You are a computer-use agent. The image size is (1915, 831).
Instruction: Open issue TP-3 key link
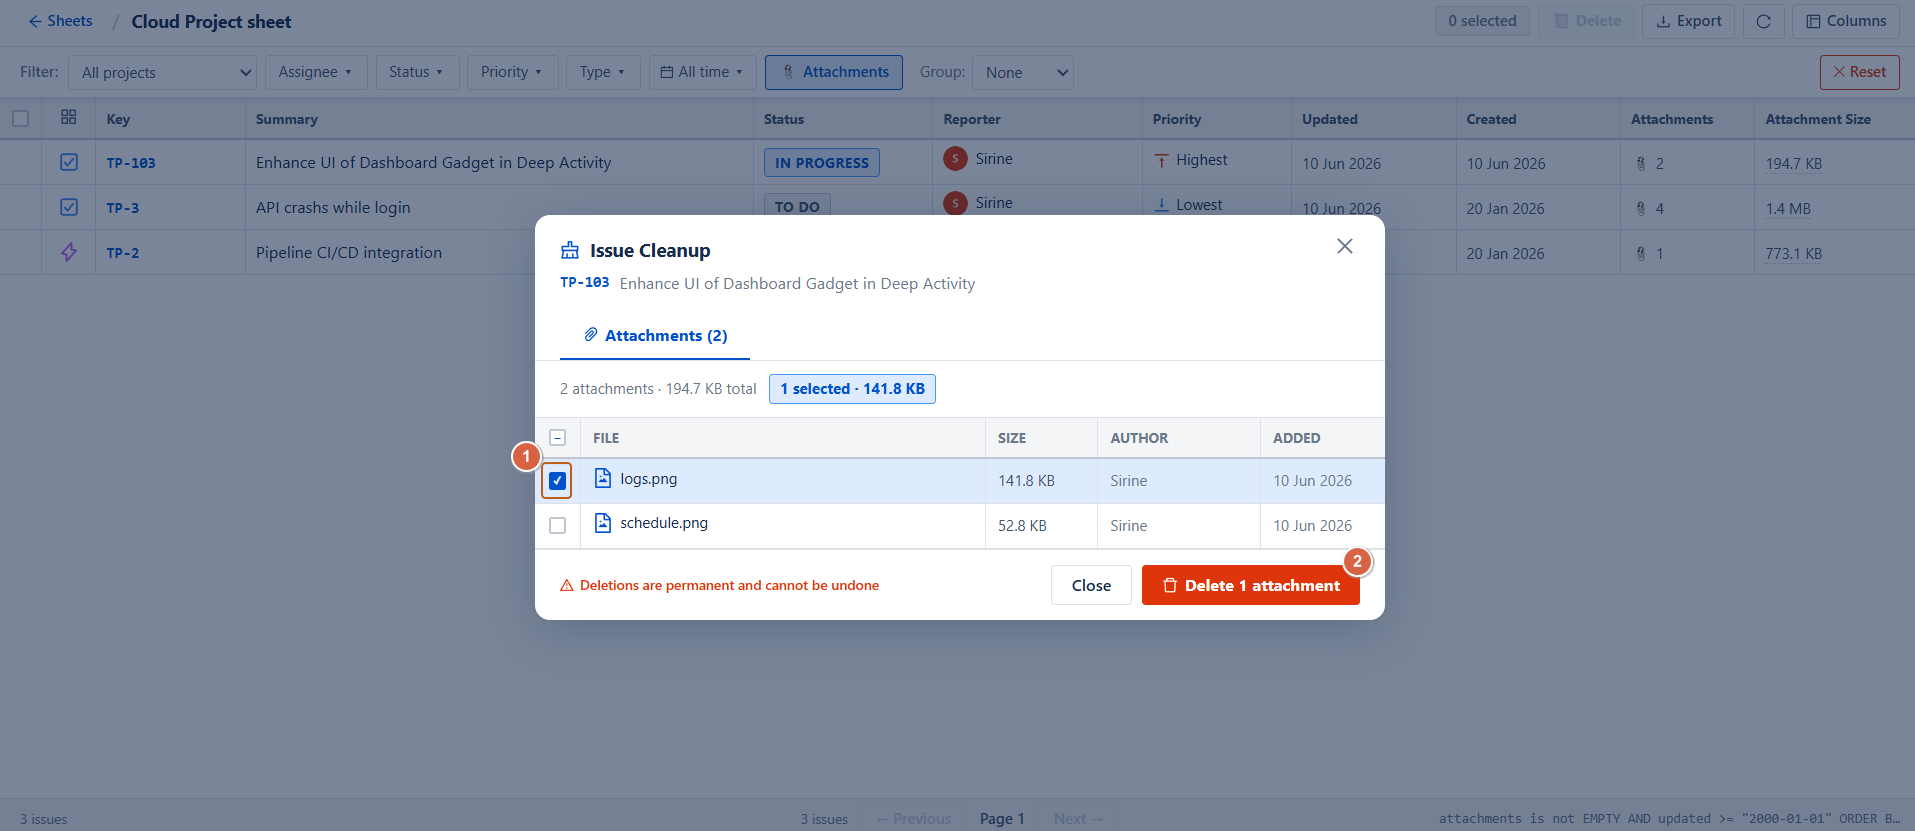pyautogui.click(x=123, y=208)
